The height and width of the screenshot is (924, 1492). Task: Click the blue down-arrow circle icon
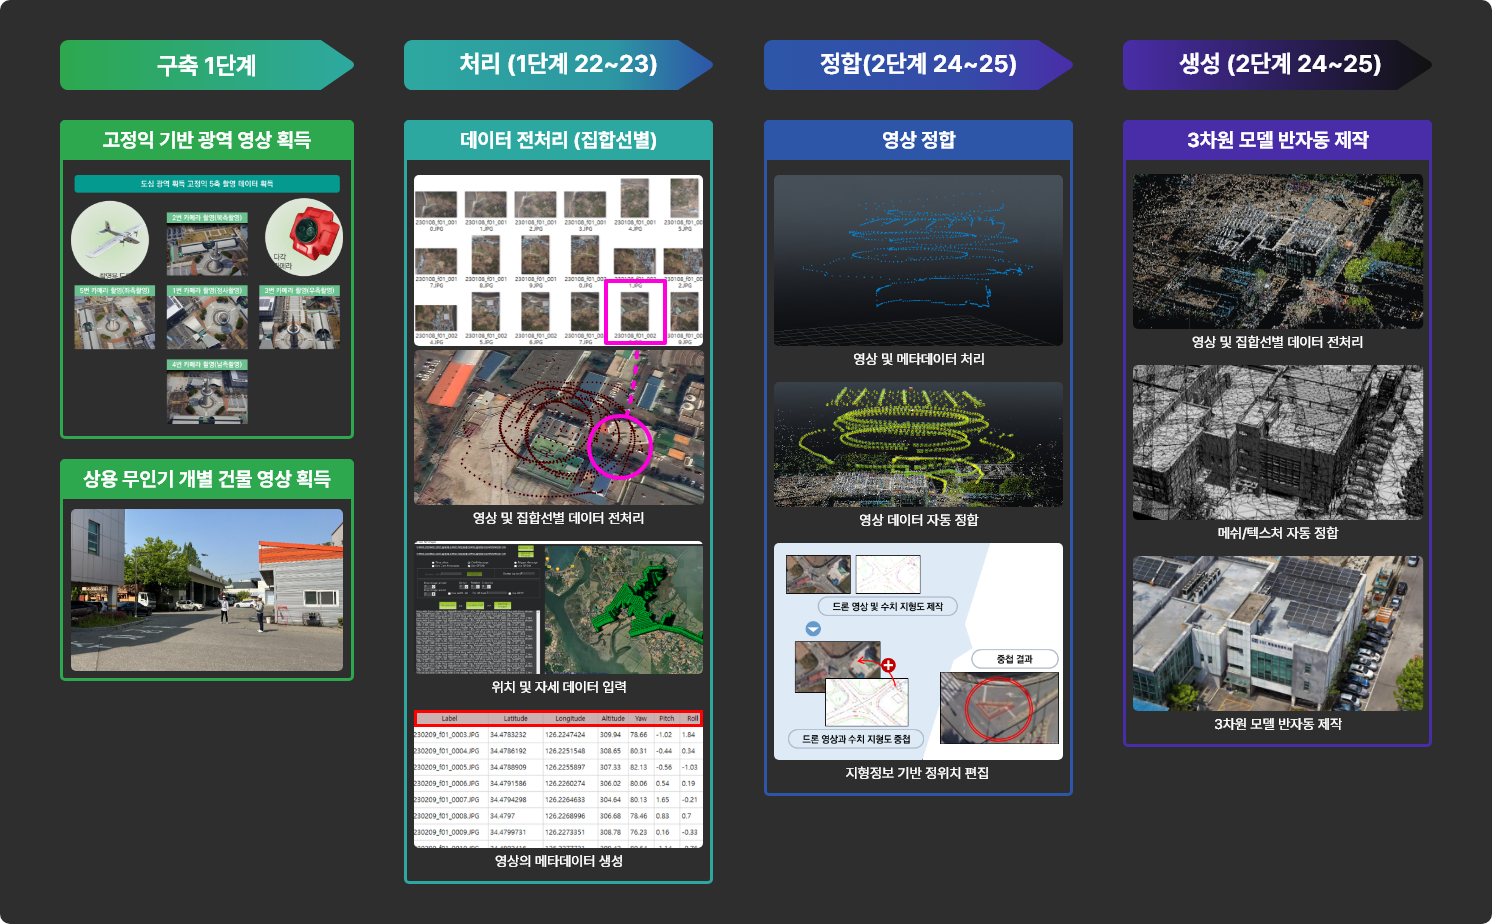(x=813, y=629)
